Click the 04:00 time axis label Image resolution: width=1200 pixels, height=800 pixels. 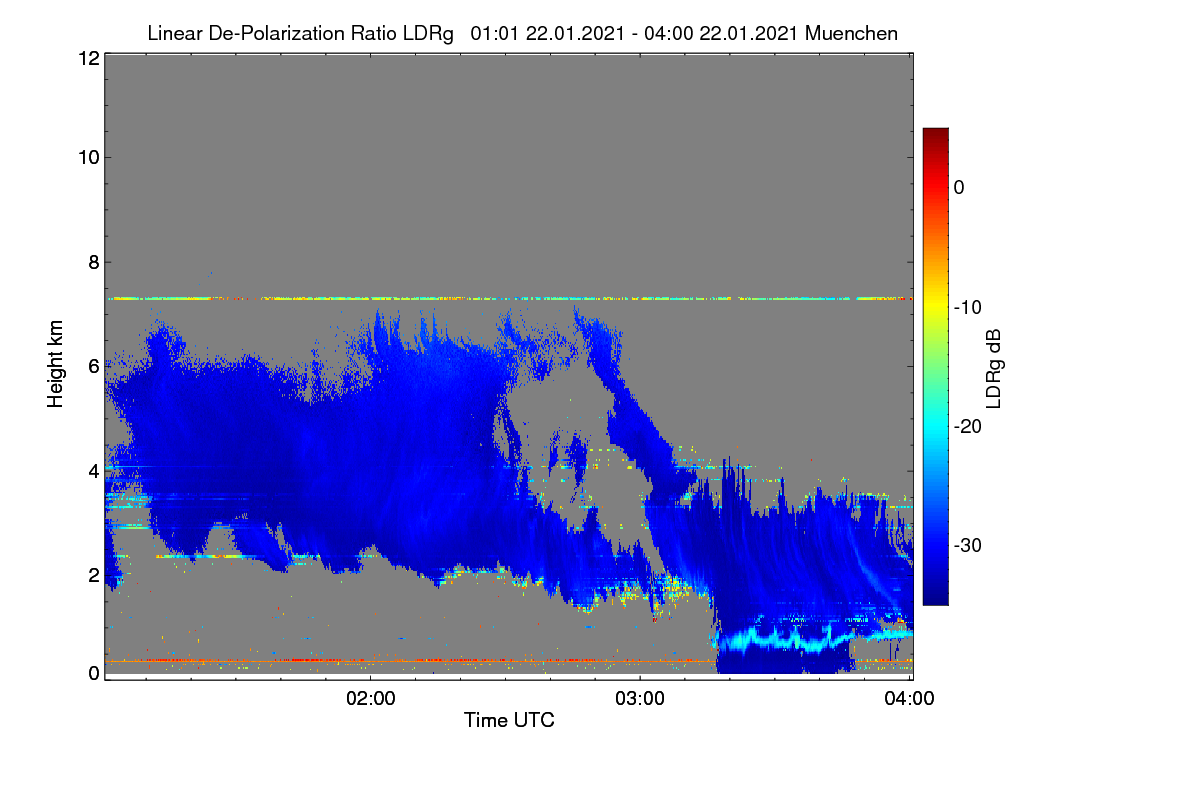point(910,698)
